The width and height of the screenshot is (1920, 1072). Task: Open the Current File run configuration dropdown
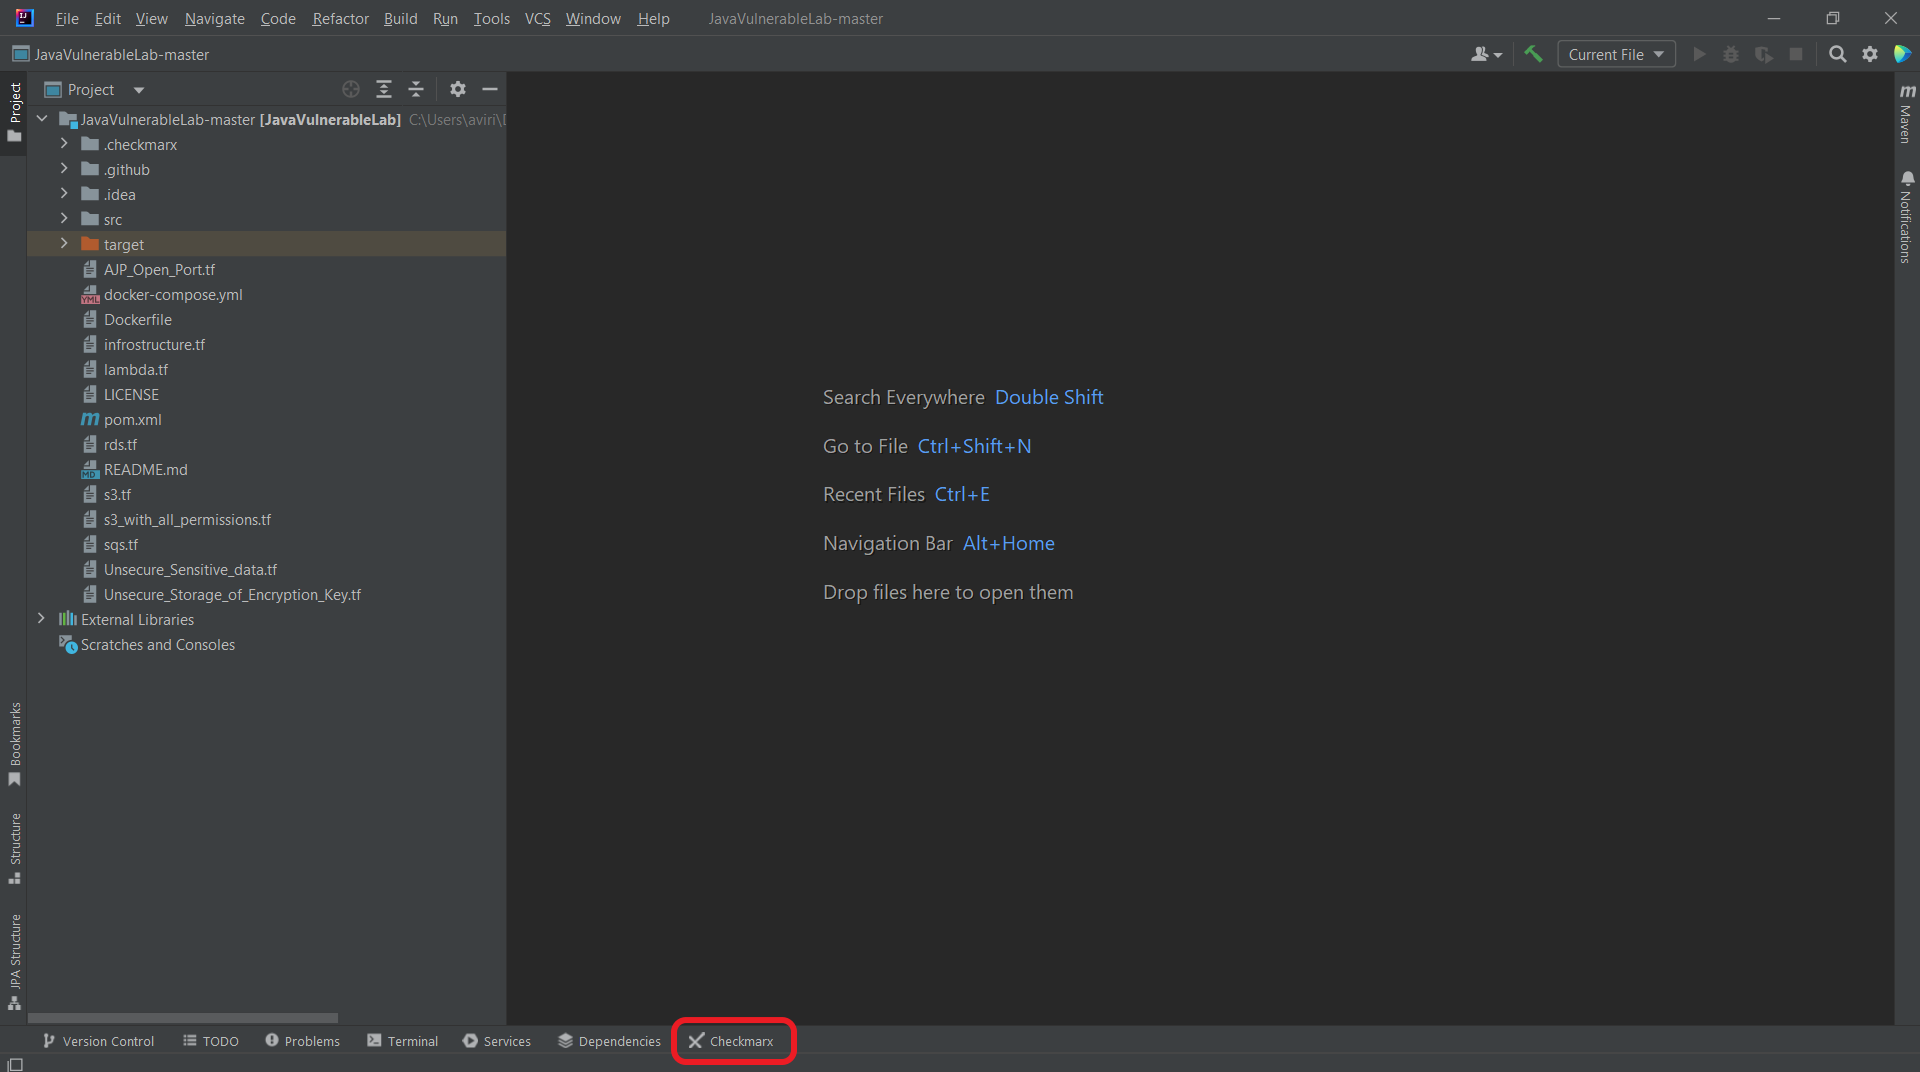1615,54
